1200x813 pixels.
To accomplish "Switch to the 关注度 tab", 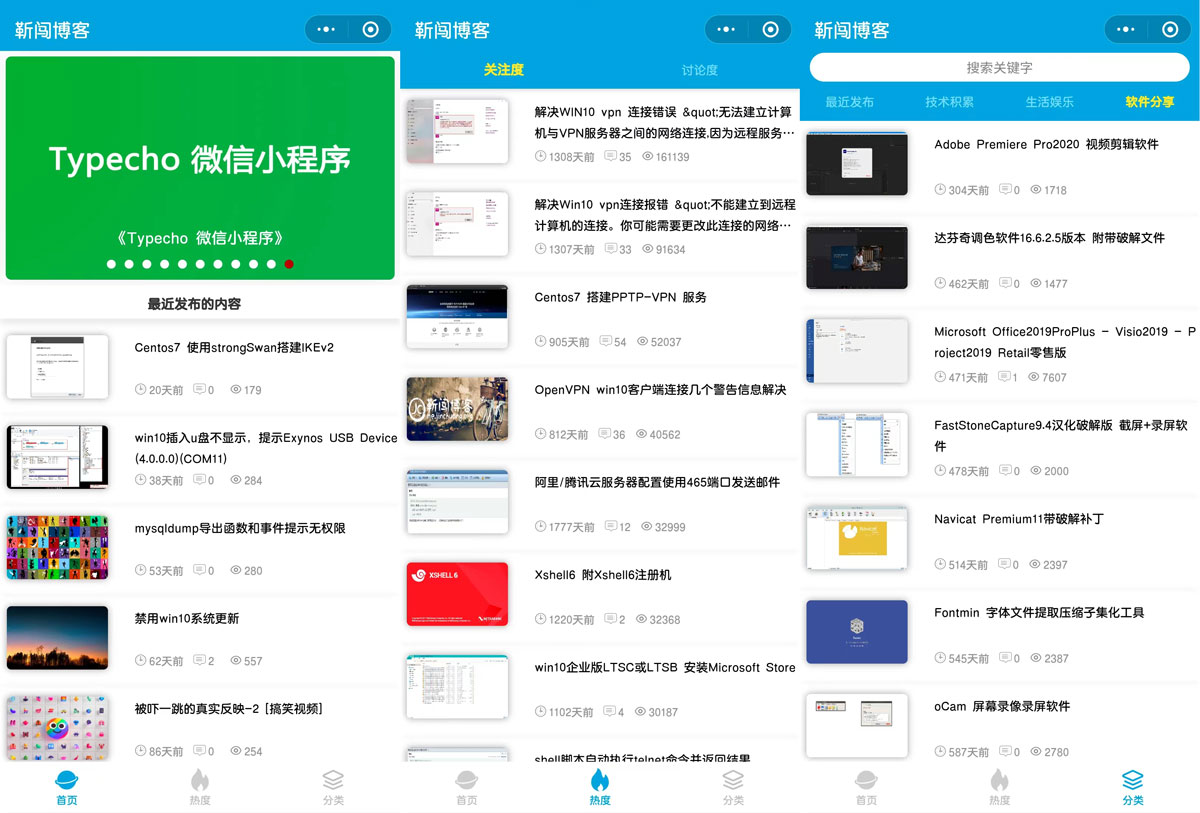I will tap(503, 70).
